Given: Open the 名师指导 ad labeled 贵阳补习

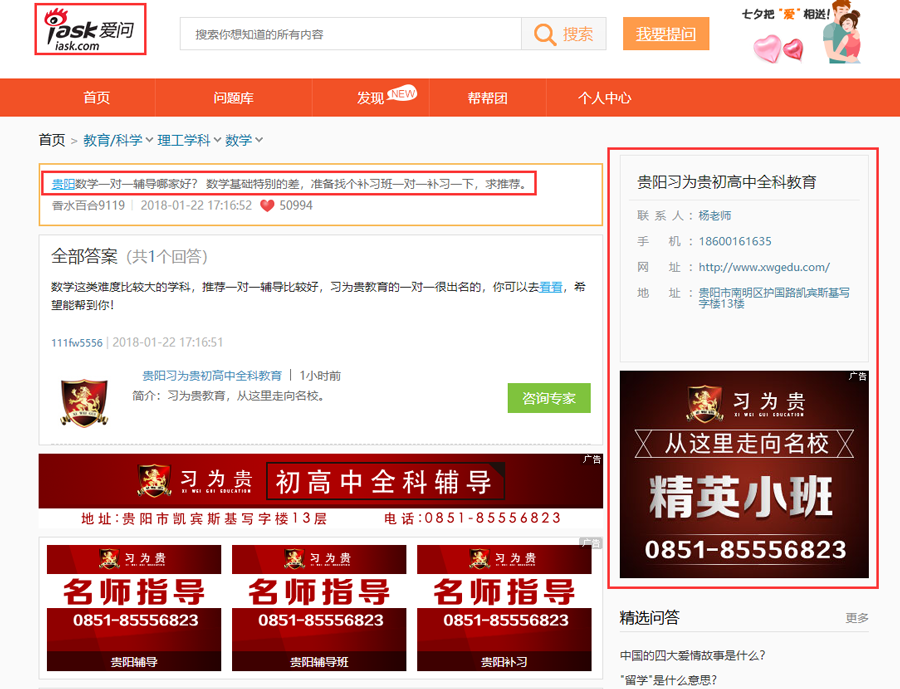Looking at the screenshot, I should [x=504, y=608].
